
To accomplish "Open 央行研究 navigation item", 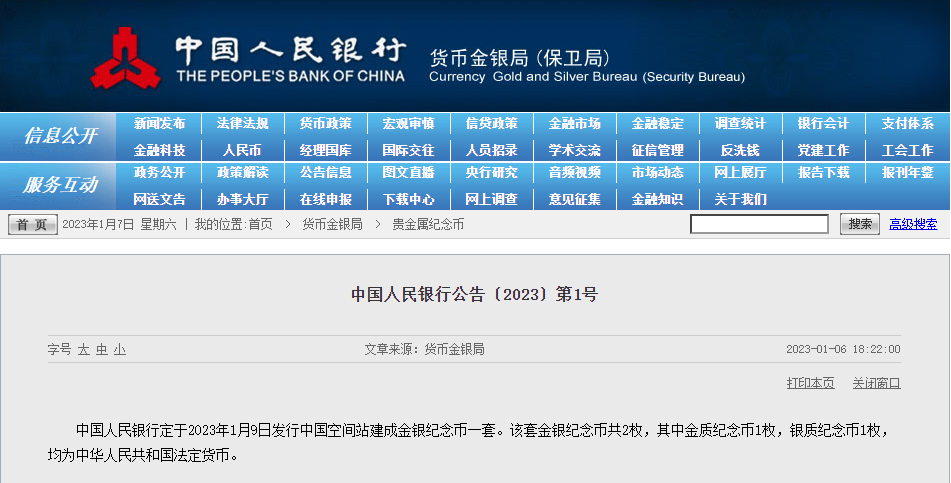I will point(491,172).
